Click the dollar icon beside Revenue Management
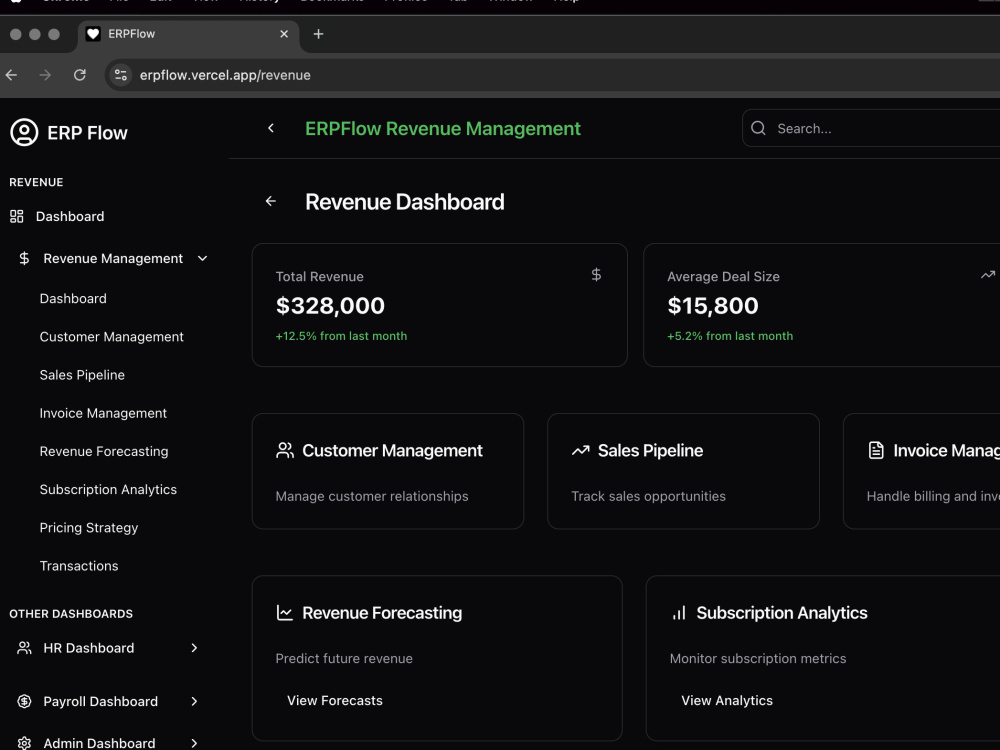This screenshot has height=750, width=1000. 24,258
